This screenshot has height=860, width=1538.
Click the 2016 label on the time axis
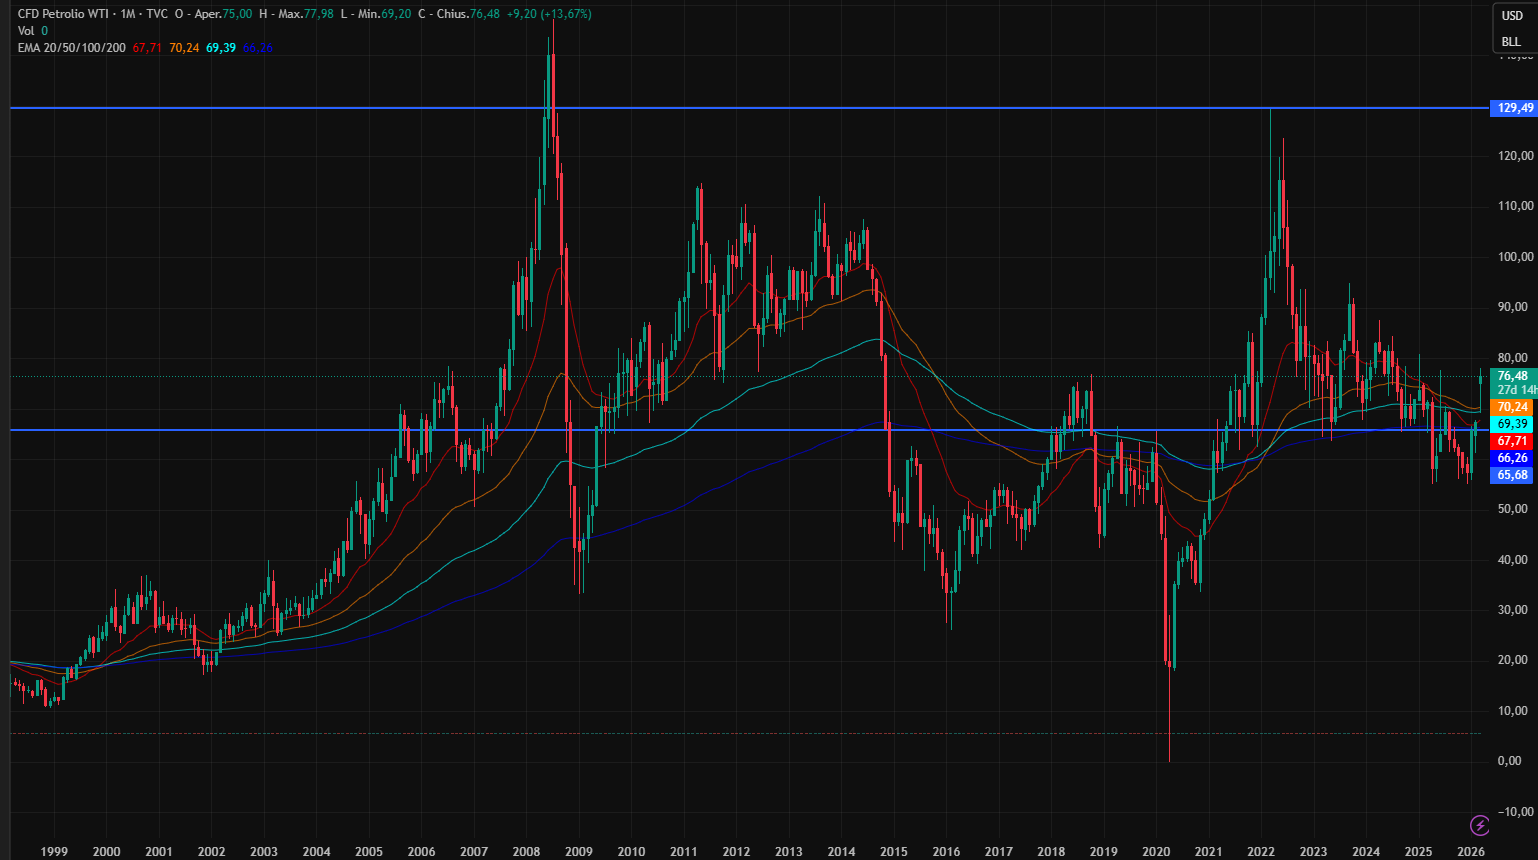pos(946,852)
